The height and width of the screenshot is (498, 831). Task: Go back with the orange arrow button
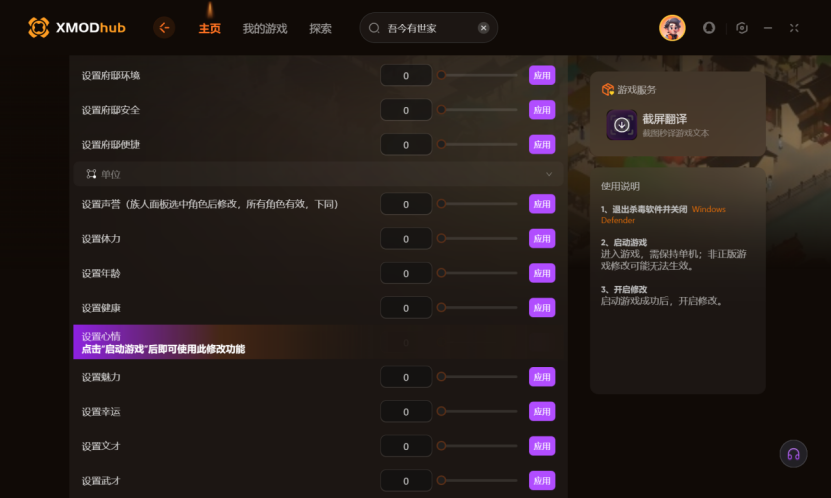tap(164, 28)
